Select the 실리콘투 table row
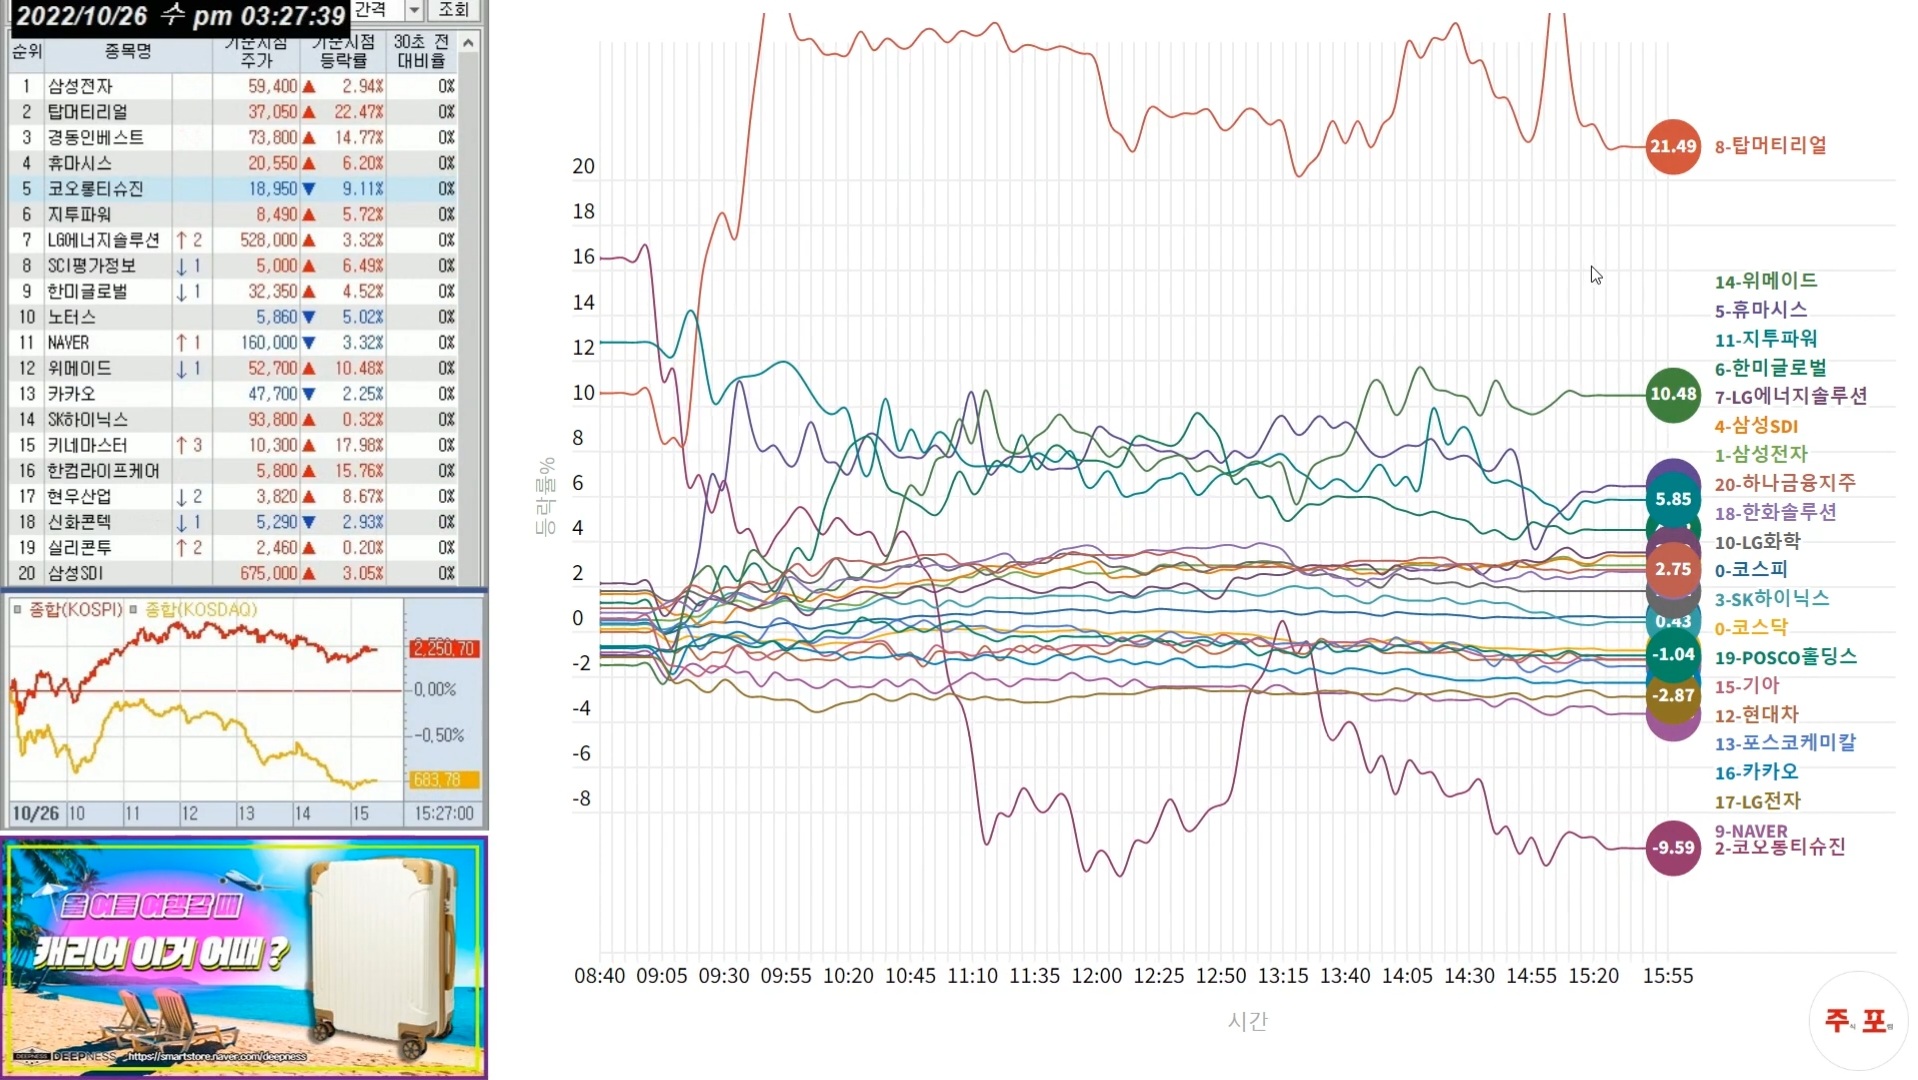Viewport: 1918px width, 1080px height. point(233,548)
